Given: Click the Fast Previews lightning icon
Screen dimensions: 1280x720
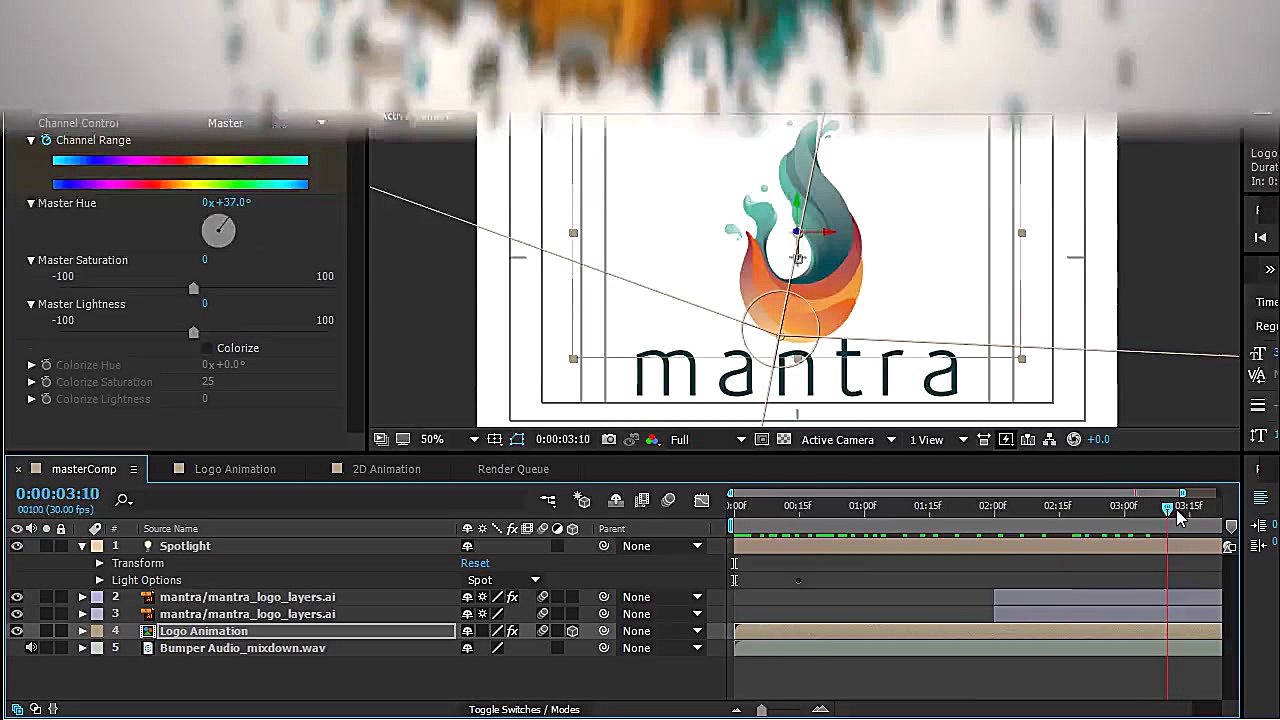Looking at the screenshot, I should click(x=1006, y=440).
